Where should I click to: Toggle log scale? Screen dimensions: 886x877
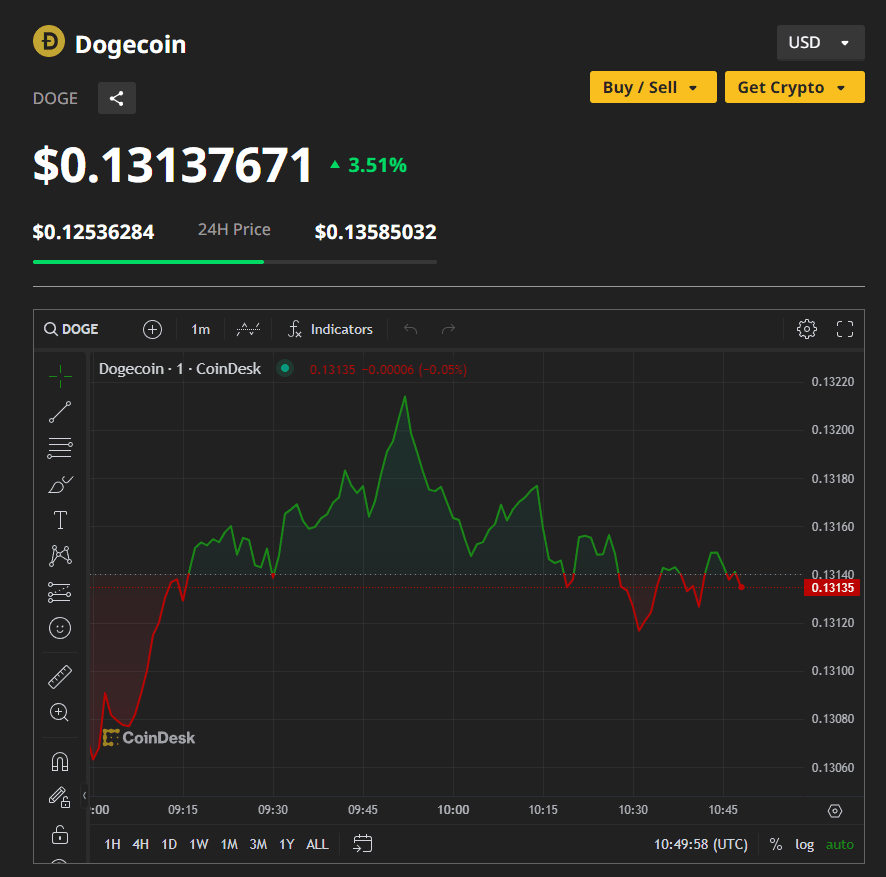pos(805,844)
